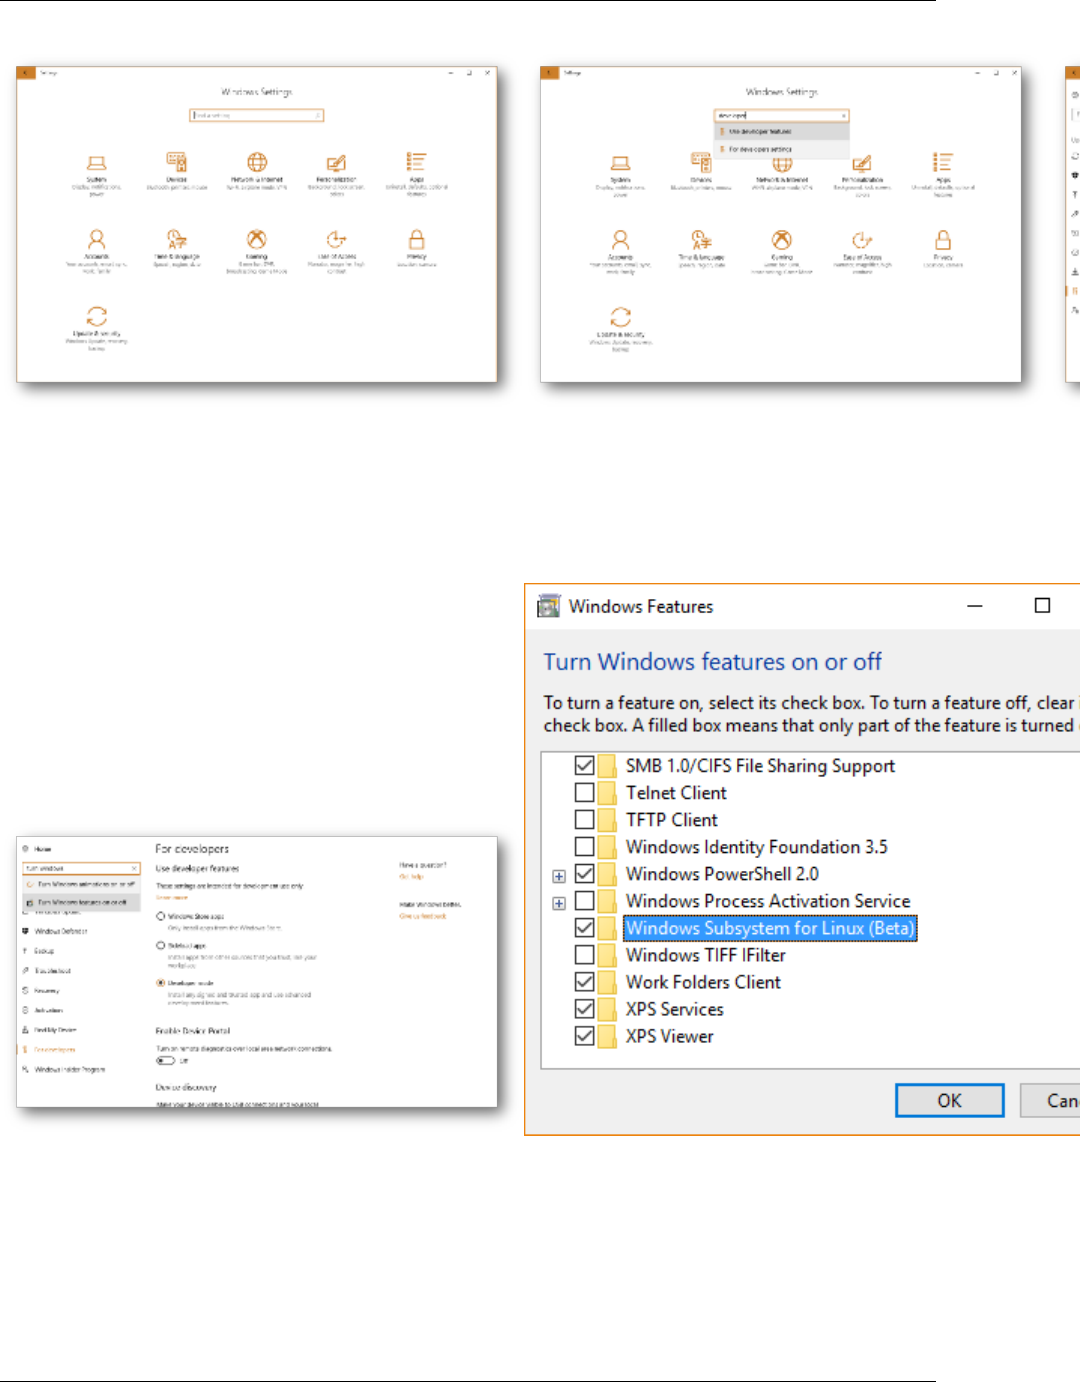This screenshot has width=1080, height=1382.
Task: Clear the 'developer' search box with the X
Action: click(x=843, y=116)
